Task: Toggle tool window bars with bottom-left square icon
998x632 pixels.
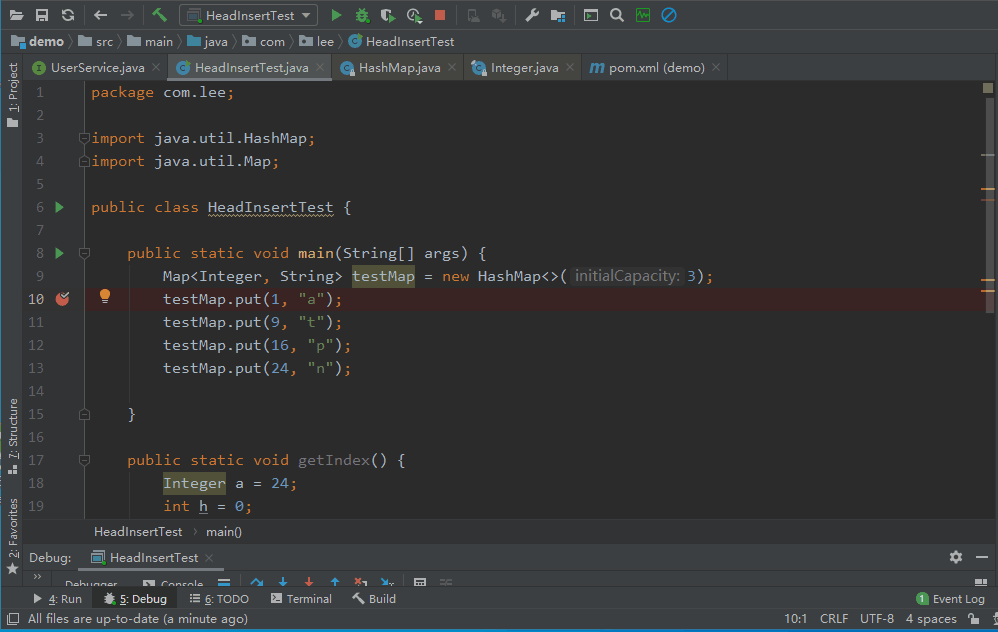Action: (x=13, y=619)
